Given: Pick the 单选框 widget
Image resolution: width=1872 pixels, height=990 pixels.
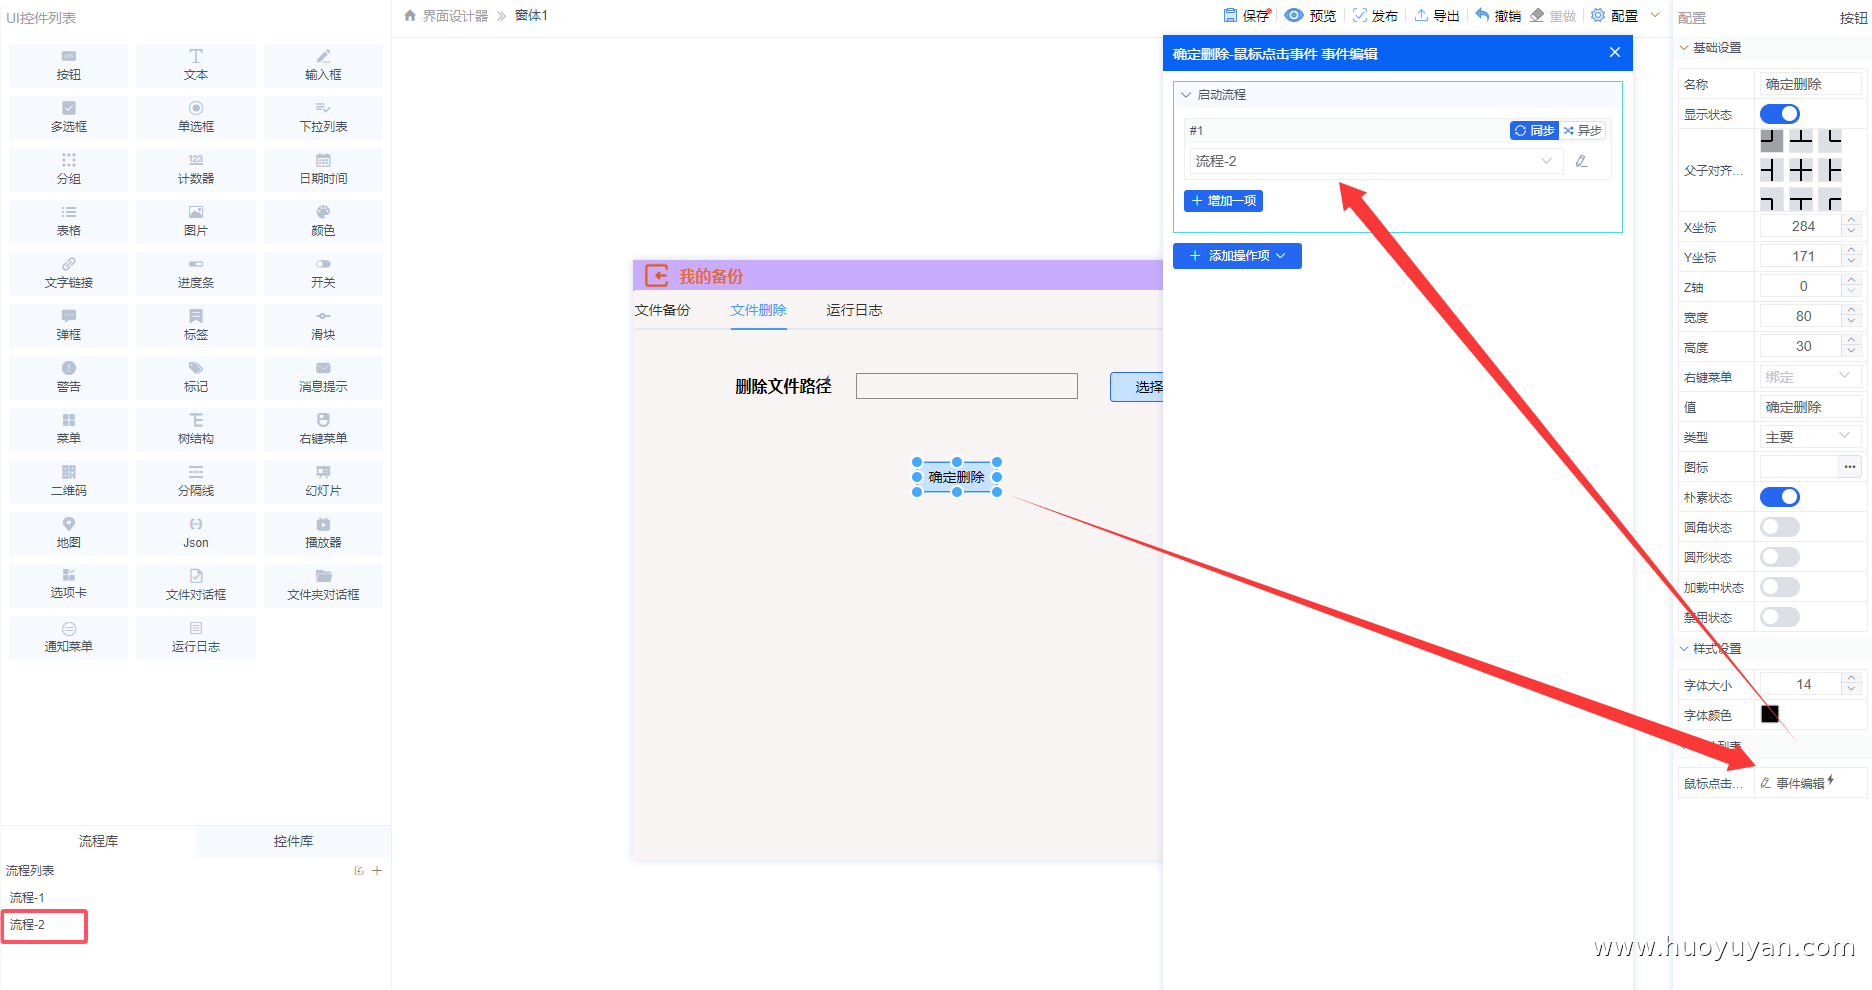Looking at the screenshot, I should tap(196, 118).
